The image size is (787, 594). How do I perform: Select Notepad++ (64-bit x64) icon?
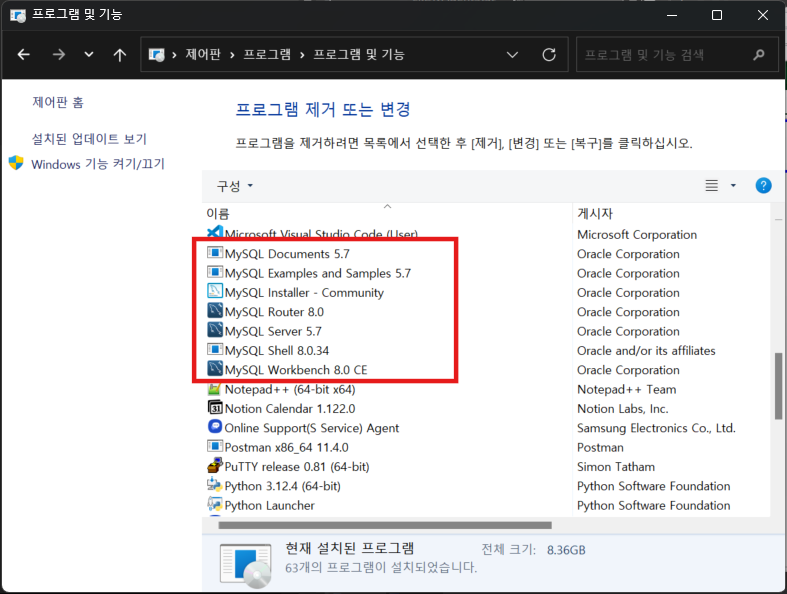(215, 388)
